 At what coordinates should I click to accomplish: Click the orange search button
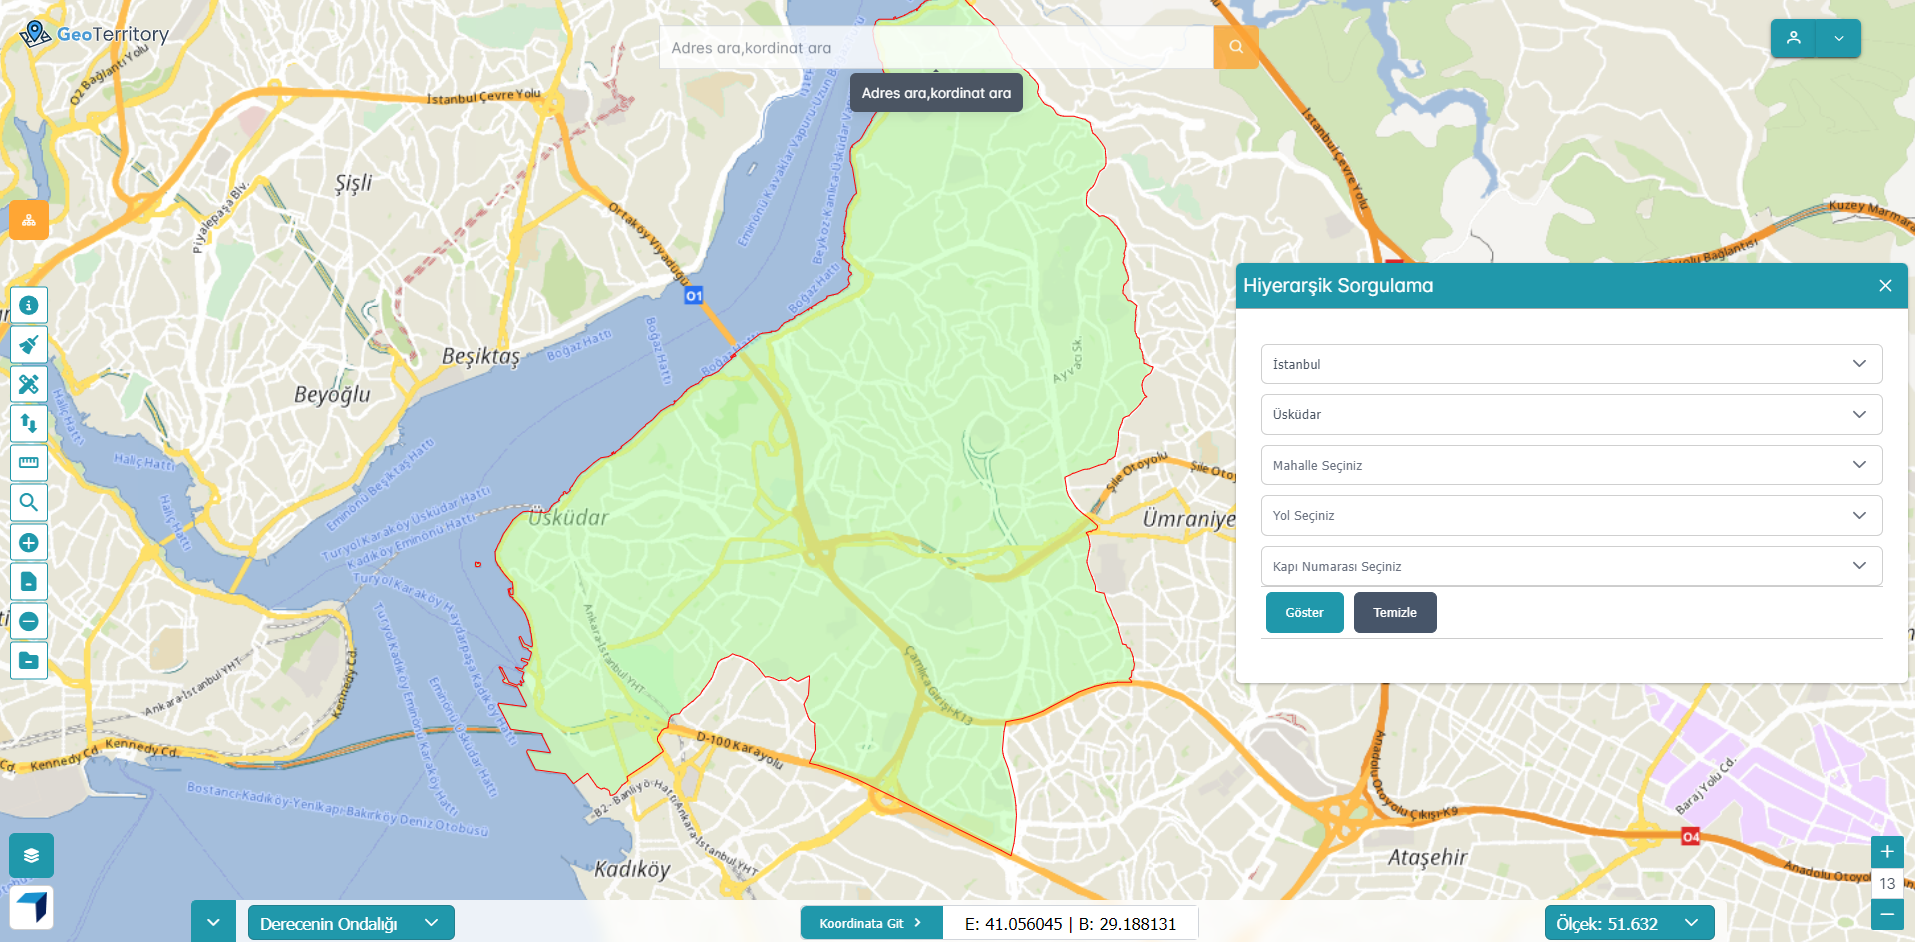(1235, 47)
